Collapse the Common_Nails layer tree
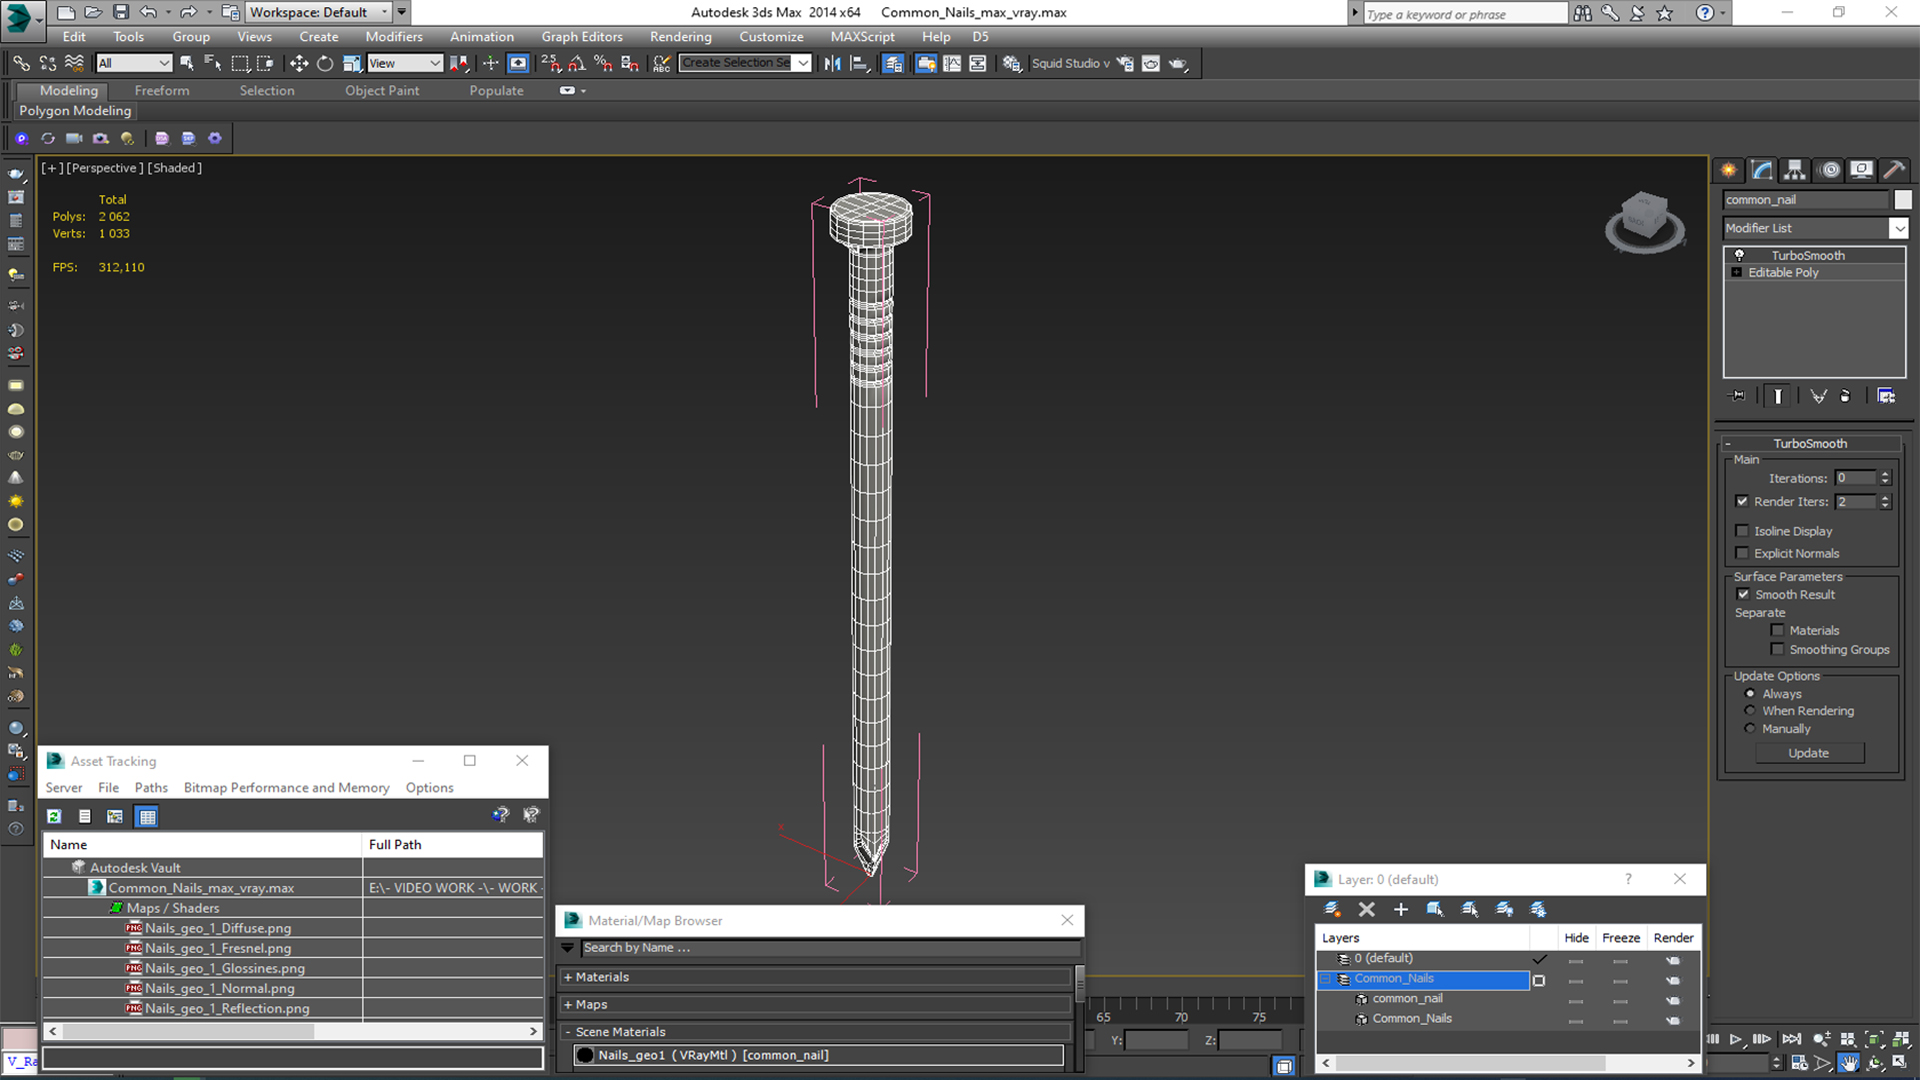 [x=1327, y=979]
